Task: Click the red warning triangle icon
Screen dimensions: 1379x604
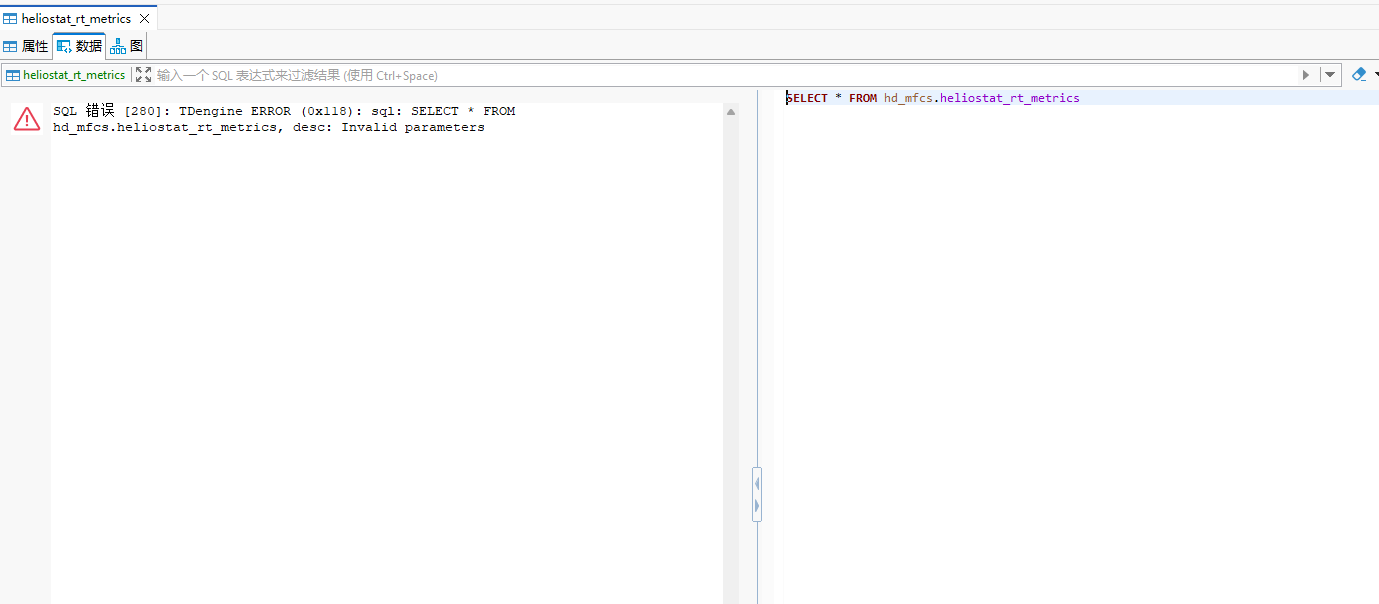Action: click(26, 119)
